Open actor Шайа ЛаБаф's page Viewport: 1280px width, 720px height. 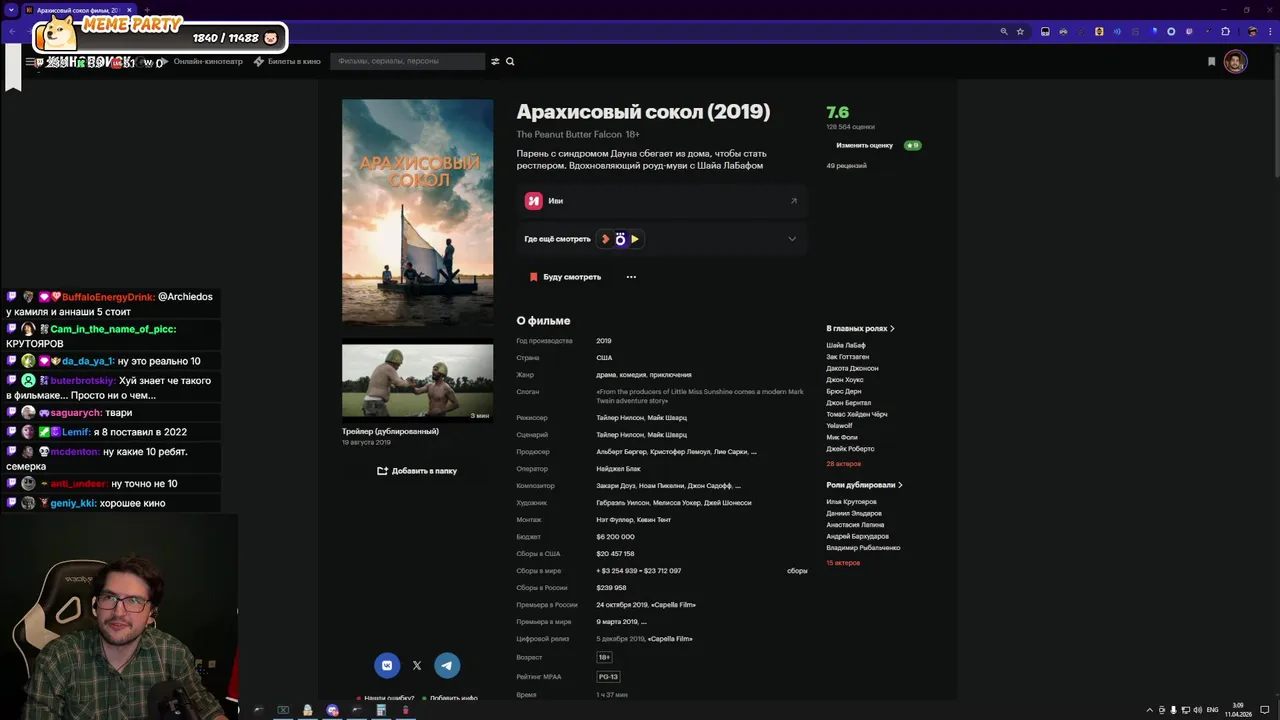(x=846, y=346)
